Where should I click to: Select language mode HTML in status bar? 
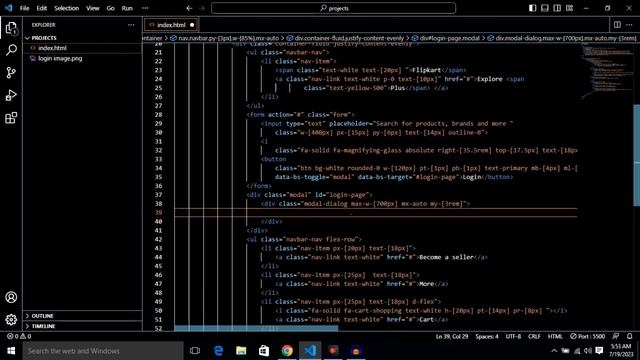(555, 336)
